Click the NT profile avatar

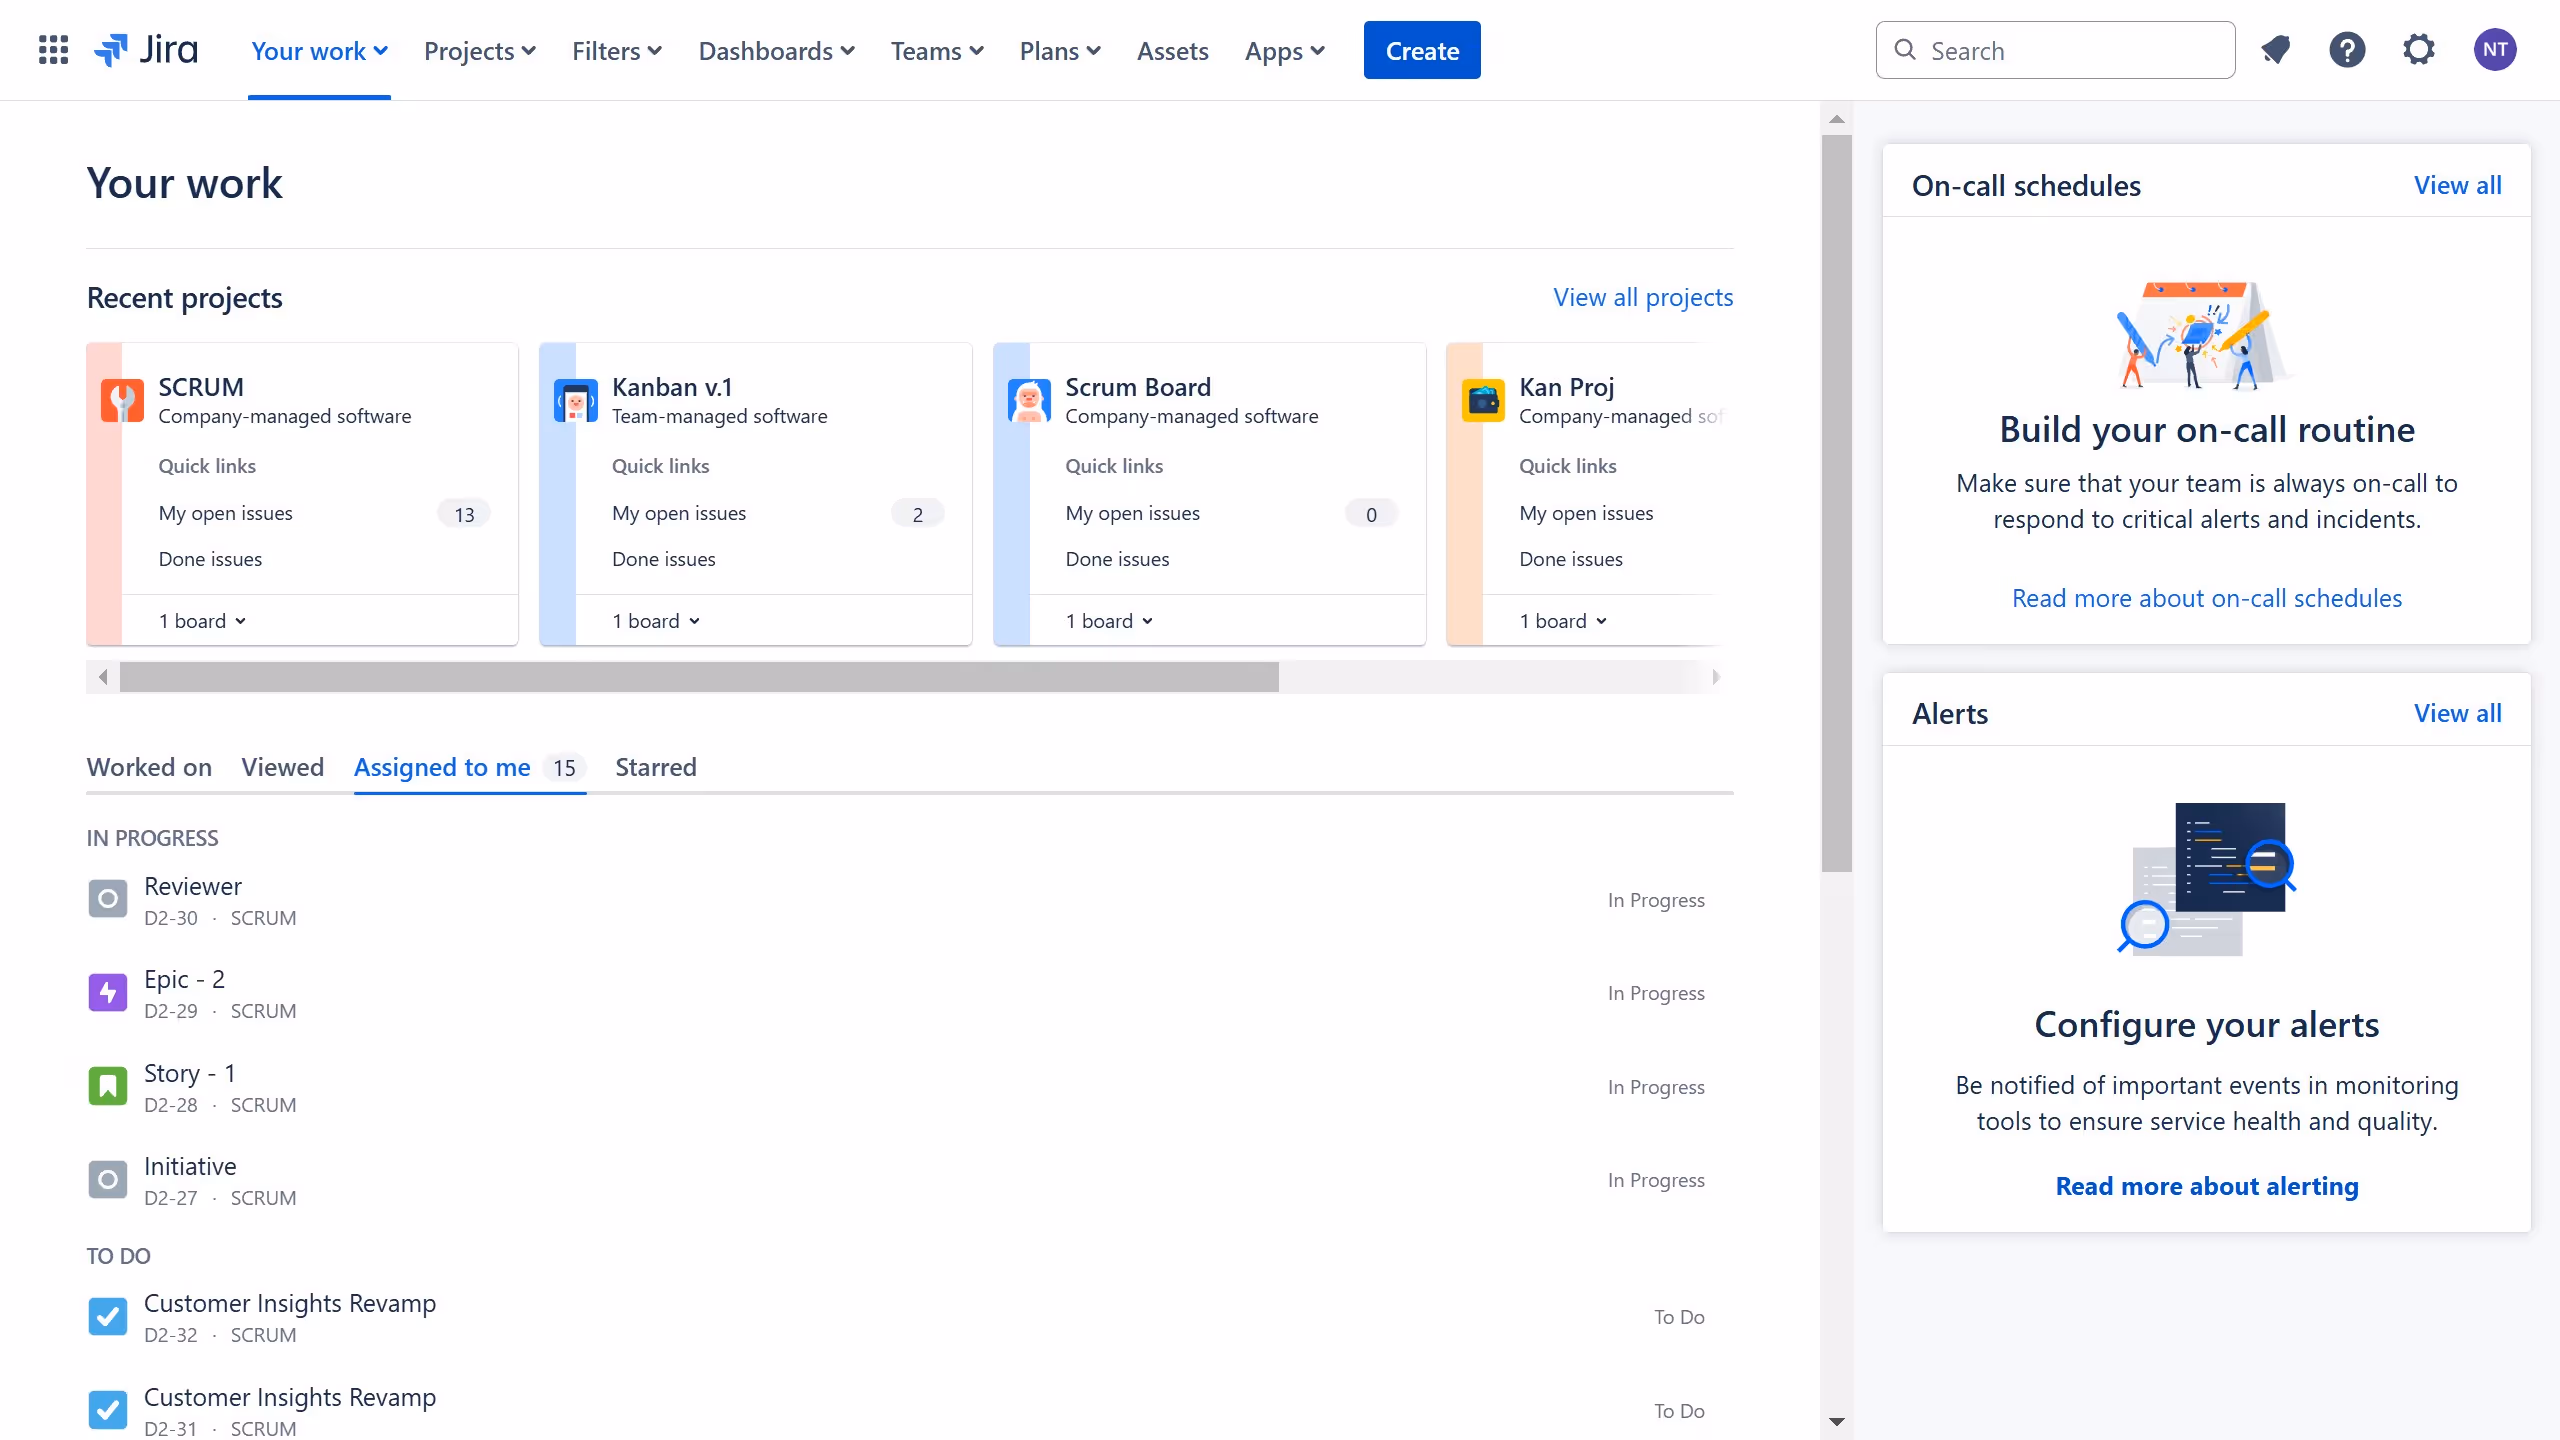[x=2495, y=49]
